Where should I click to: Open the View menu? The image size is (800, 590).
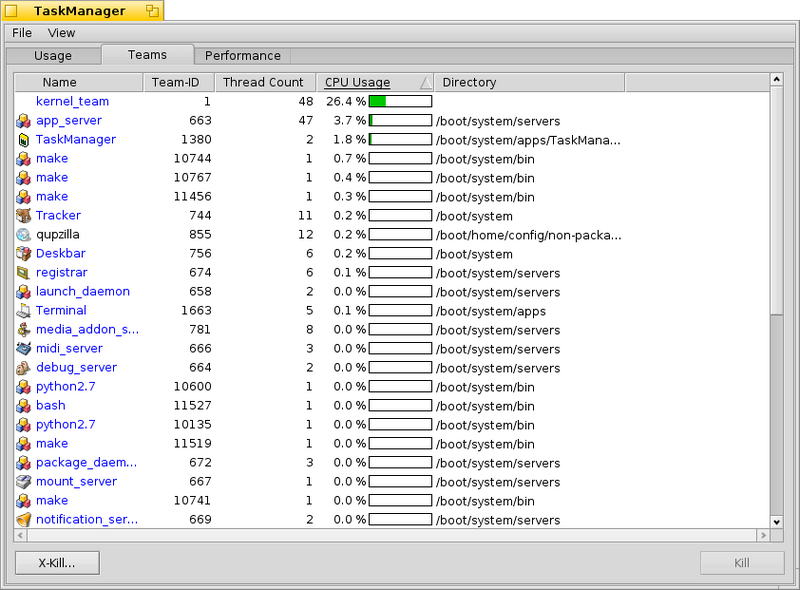click(x=61, y=33)
